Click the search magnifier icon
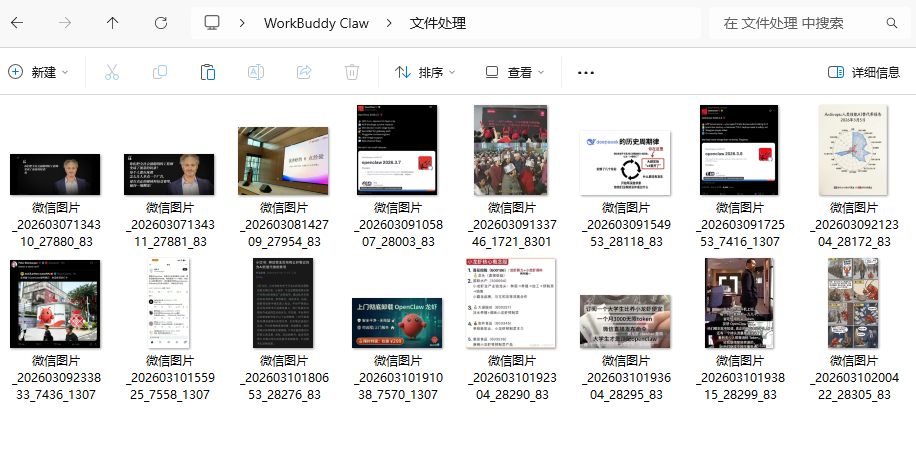This screenshot has height=452, width=916. point(891,23)
